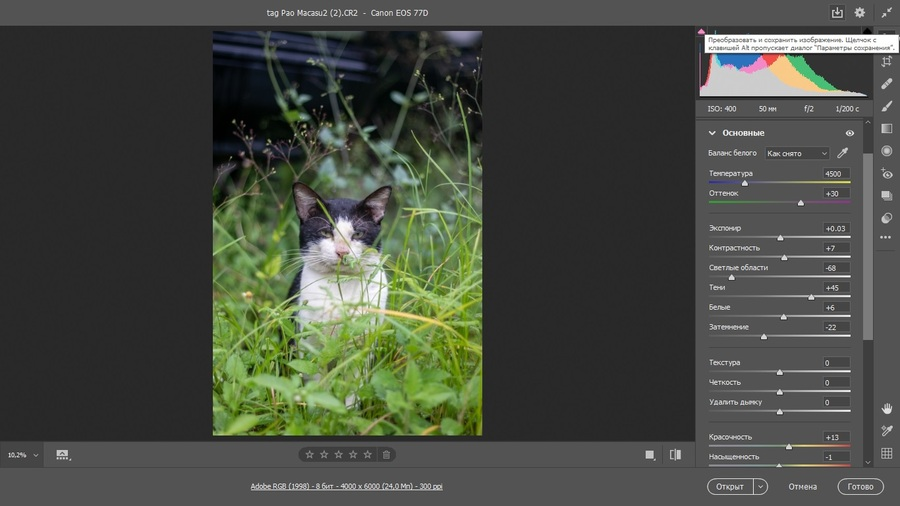Click the Красочность slider handle
This screenshot has height=506, width=900.
pos(789,446)
